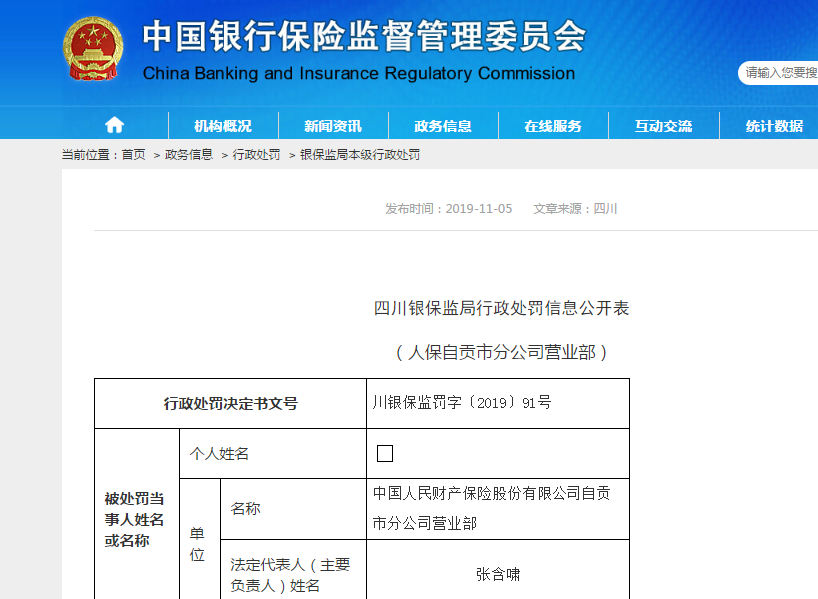The height and width of the screenshot is (599, 818).
Task: Open the 统计数据 menu
Action: (774, 126)
